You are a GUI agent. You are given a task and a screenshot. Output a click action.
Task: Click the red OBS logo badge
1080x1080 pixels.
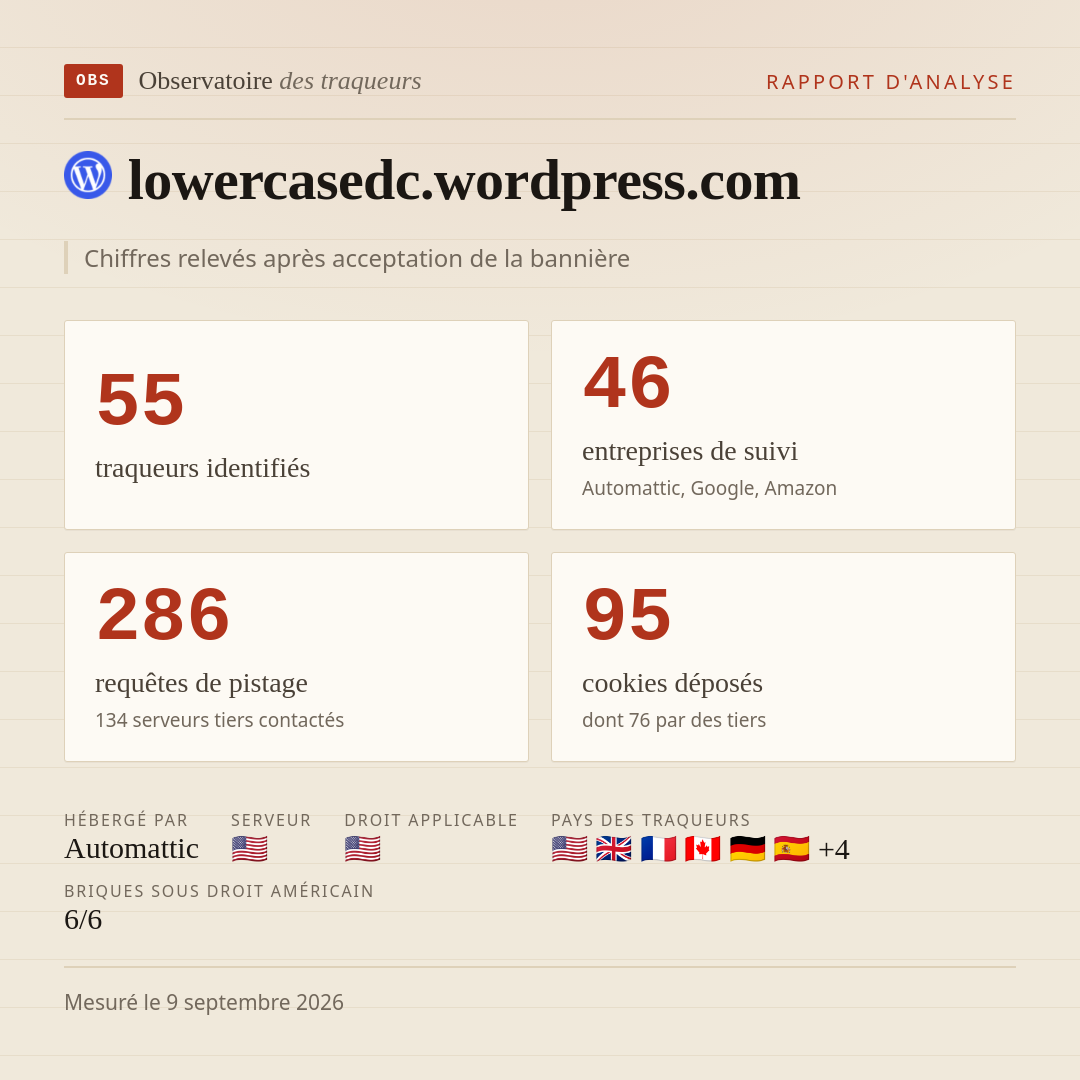coord(93,81)
